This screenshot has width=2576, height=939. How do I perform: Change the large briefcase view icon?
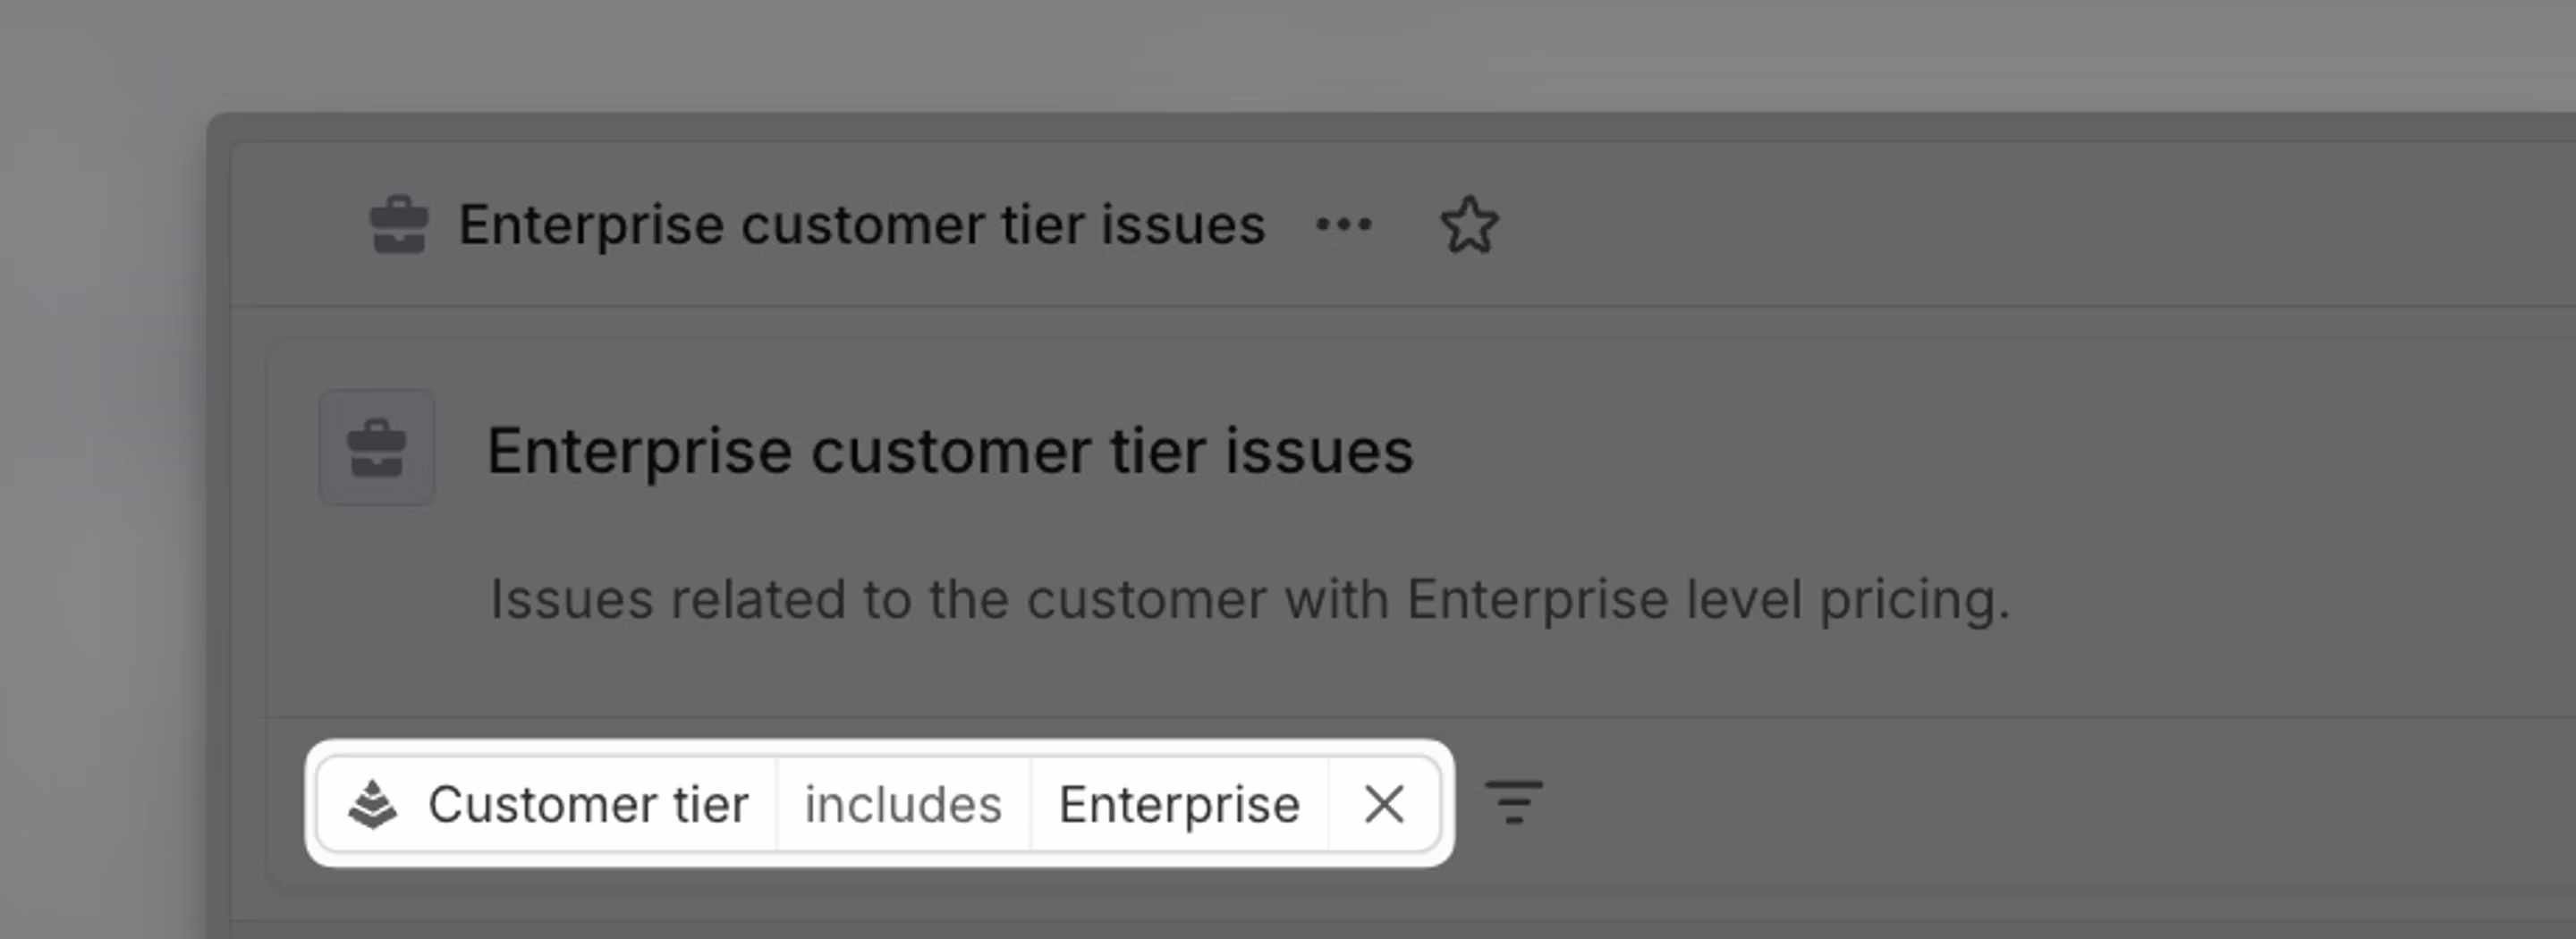(x=377, y=448)
